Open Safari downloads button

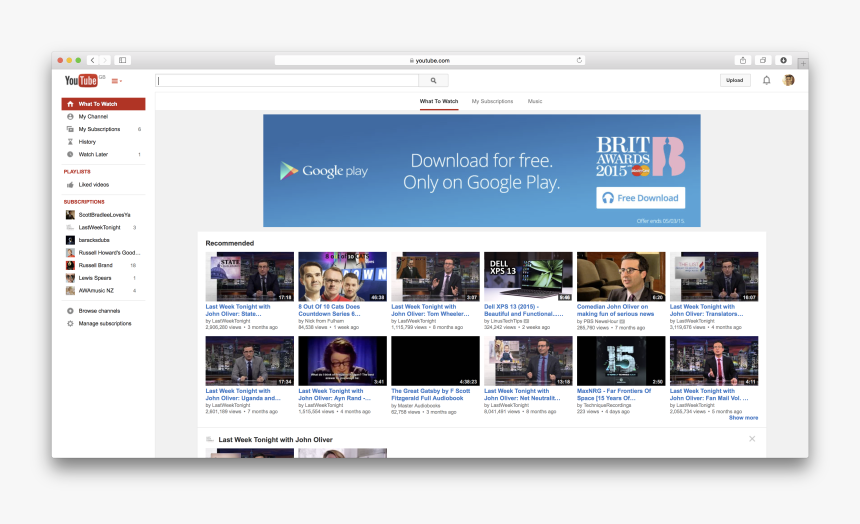[783, 60]
